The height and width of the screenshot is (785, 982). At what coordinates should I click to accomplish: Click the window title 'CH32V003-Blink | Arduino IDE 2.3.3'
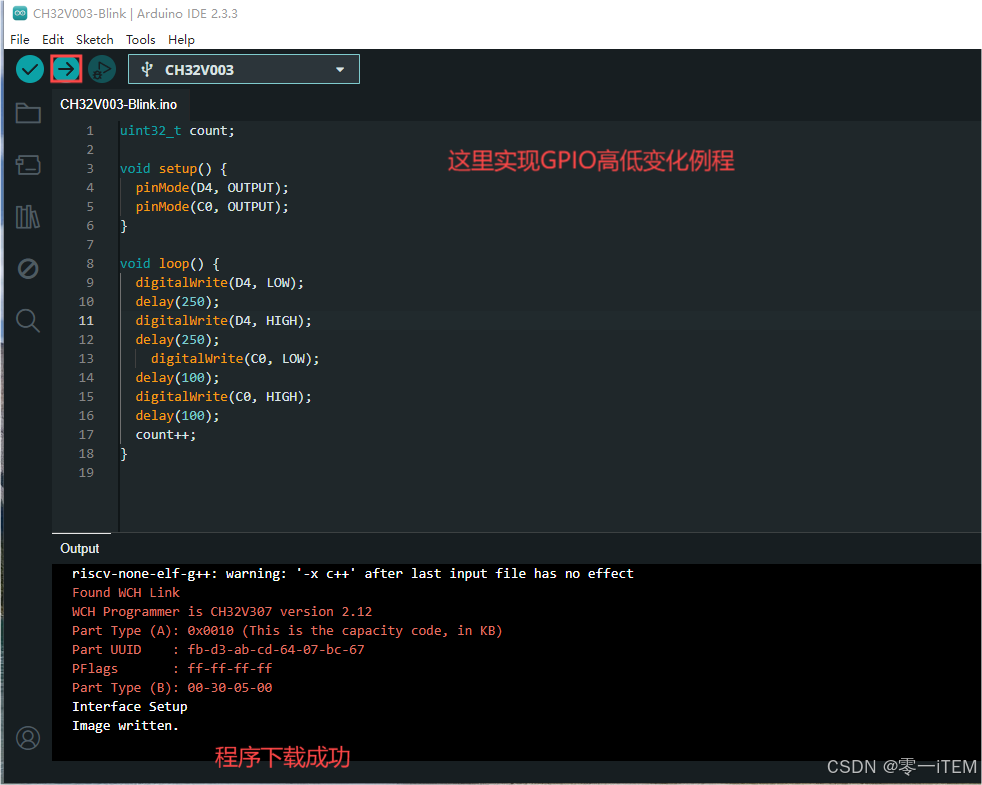[x=135, y=13]
